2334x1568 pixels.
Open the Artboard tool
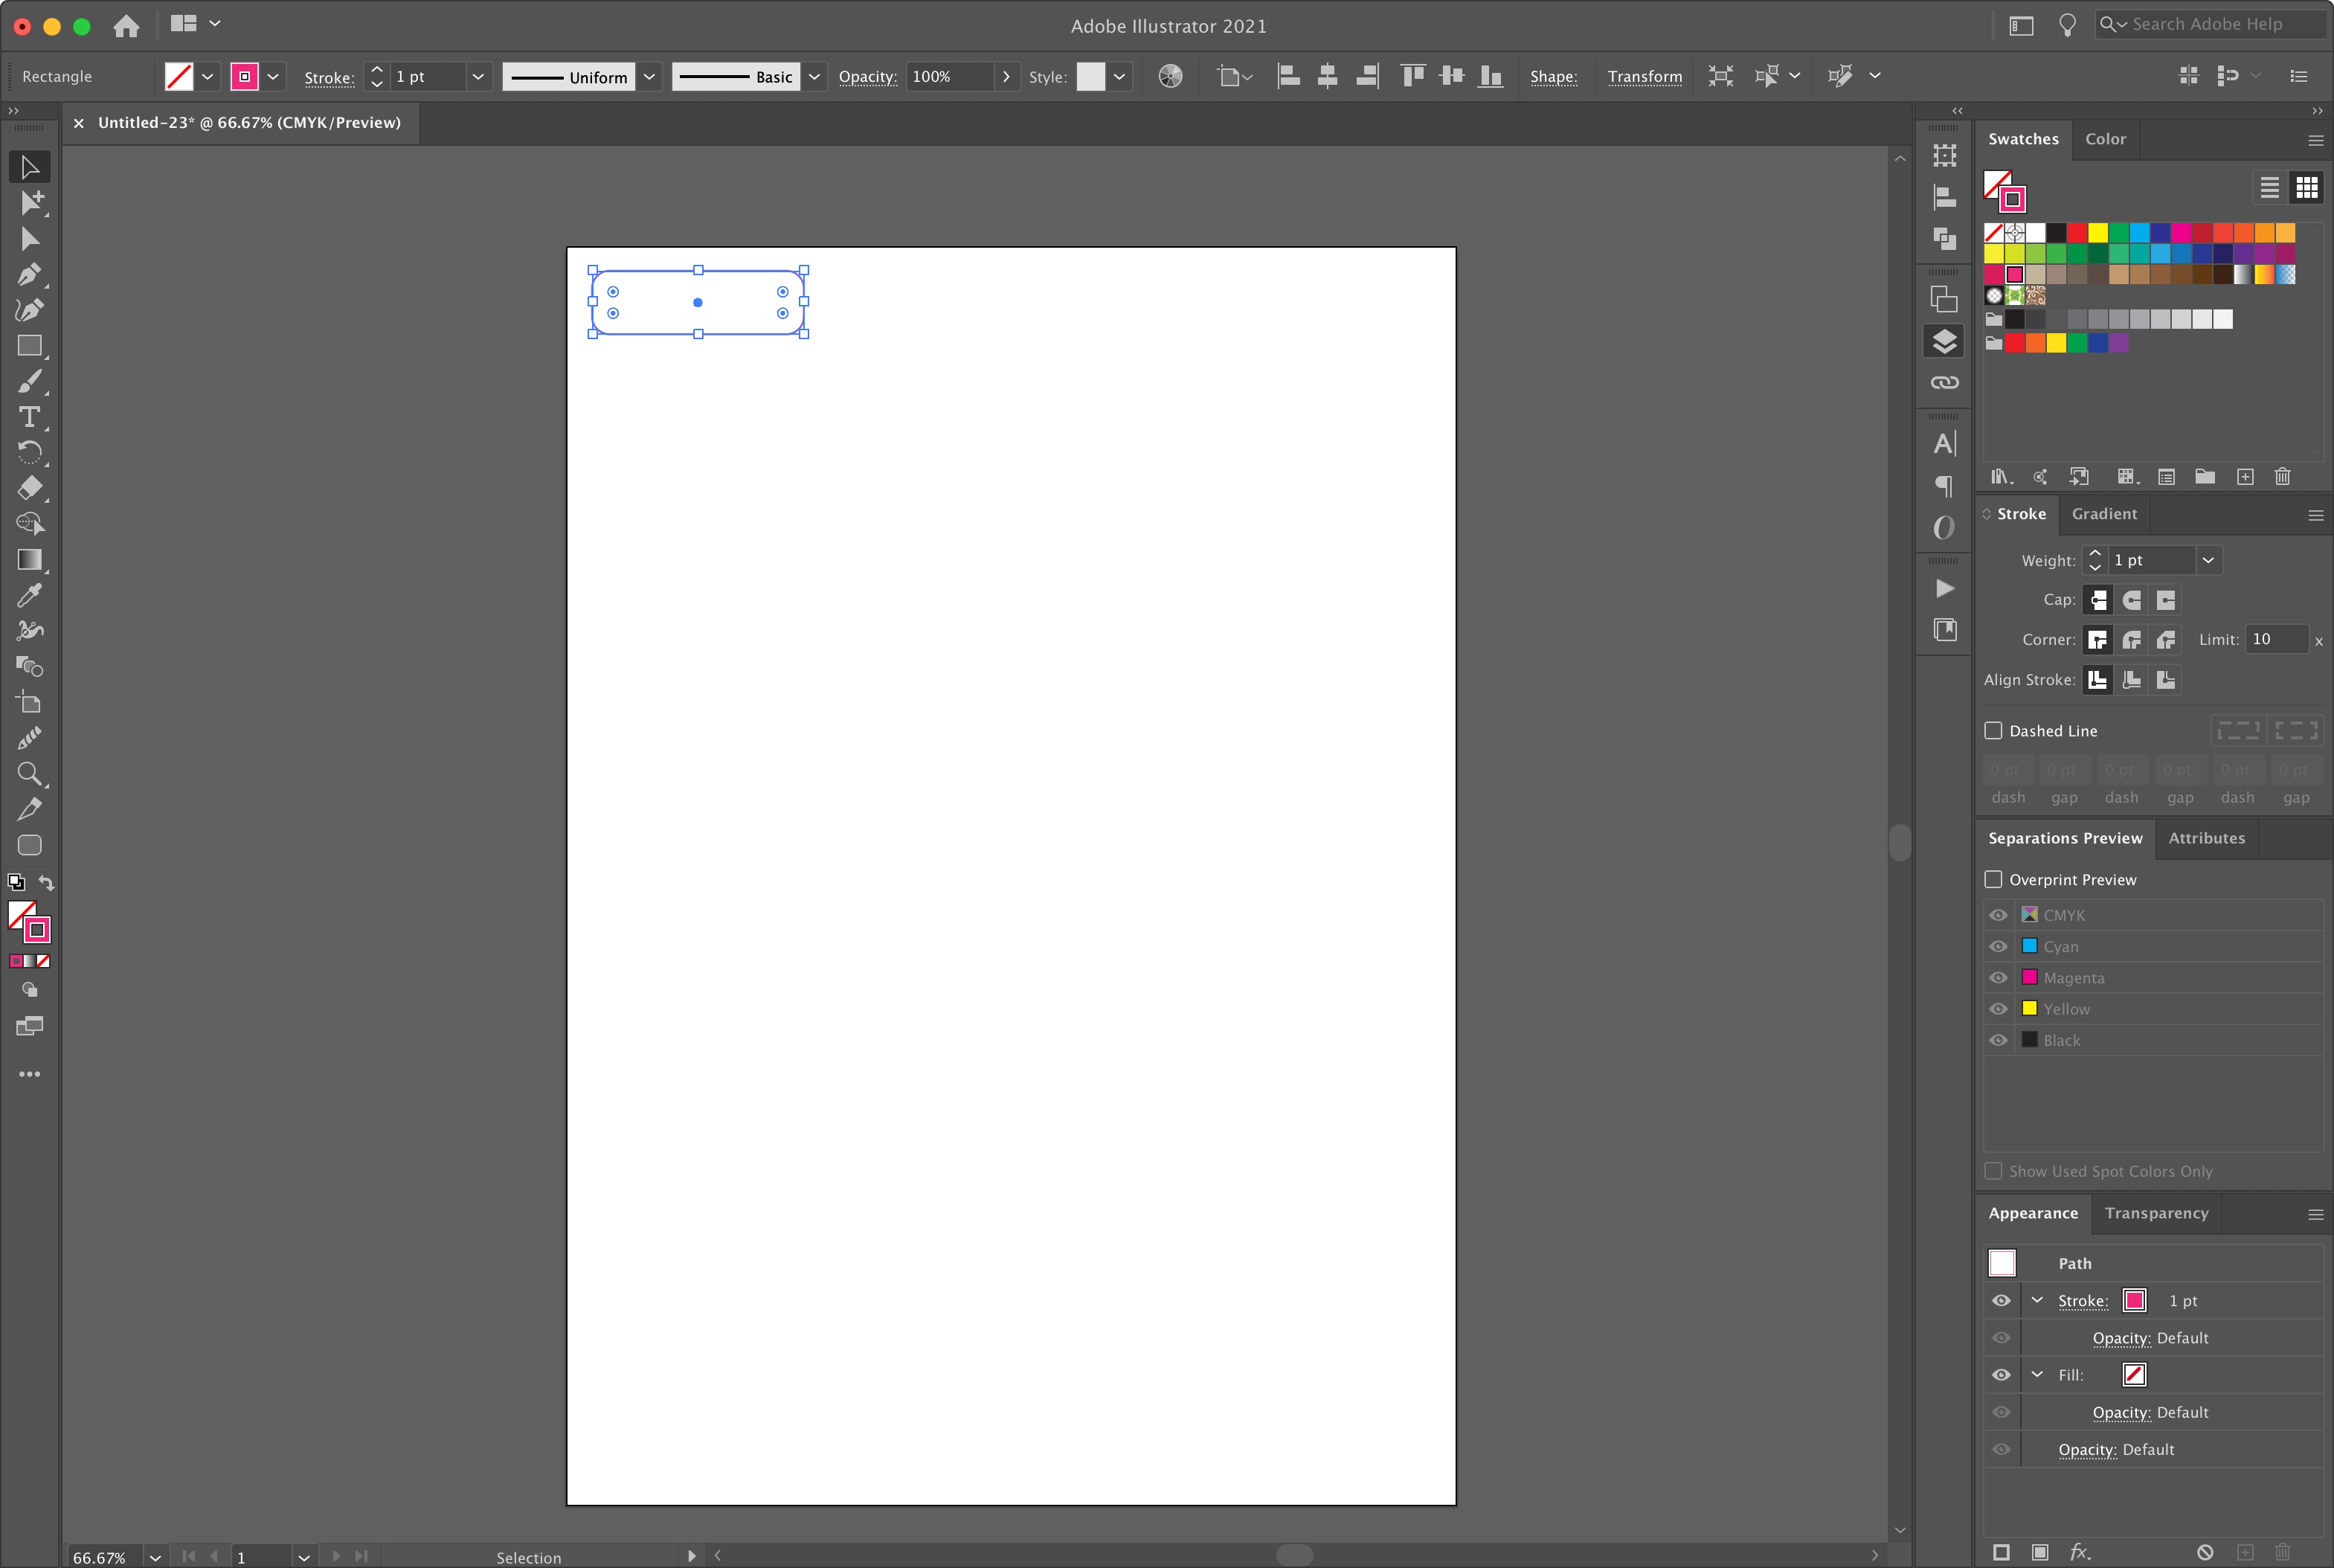(x=29, y=702)
